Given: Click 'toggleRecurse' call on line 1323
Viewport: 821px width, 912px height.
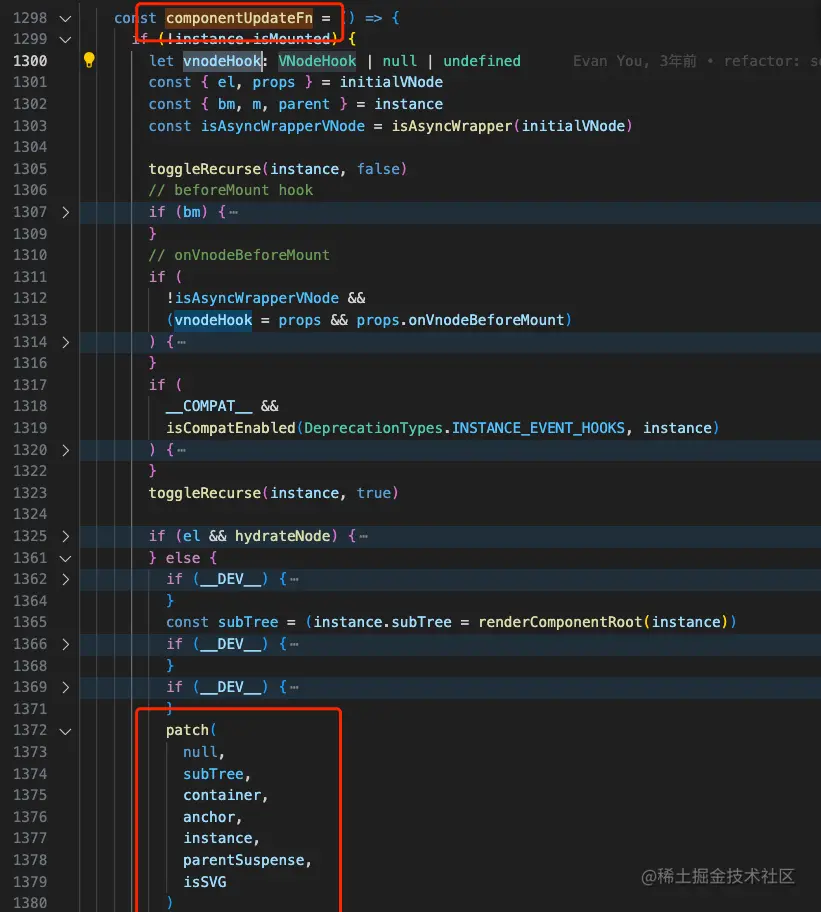Looking at the screenshot, I should click(x=205, y=493).
